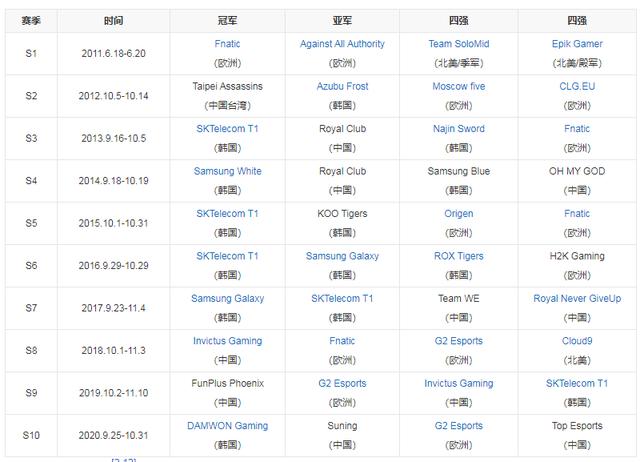Click Invictus Gaming link in the S8 row
640x462 pixels.
click(x=227, y=341)
